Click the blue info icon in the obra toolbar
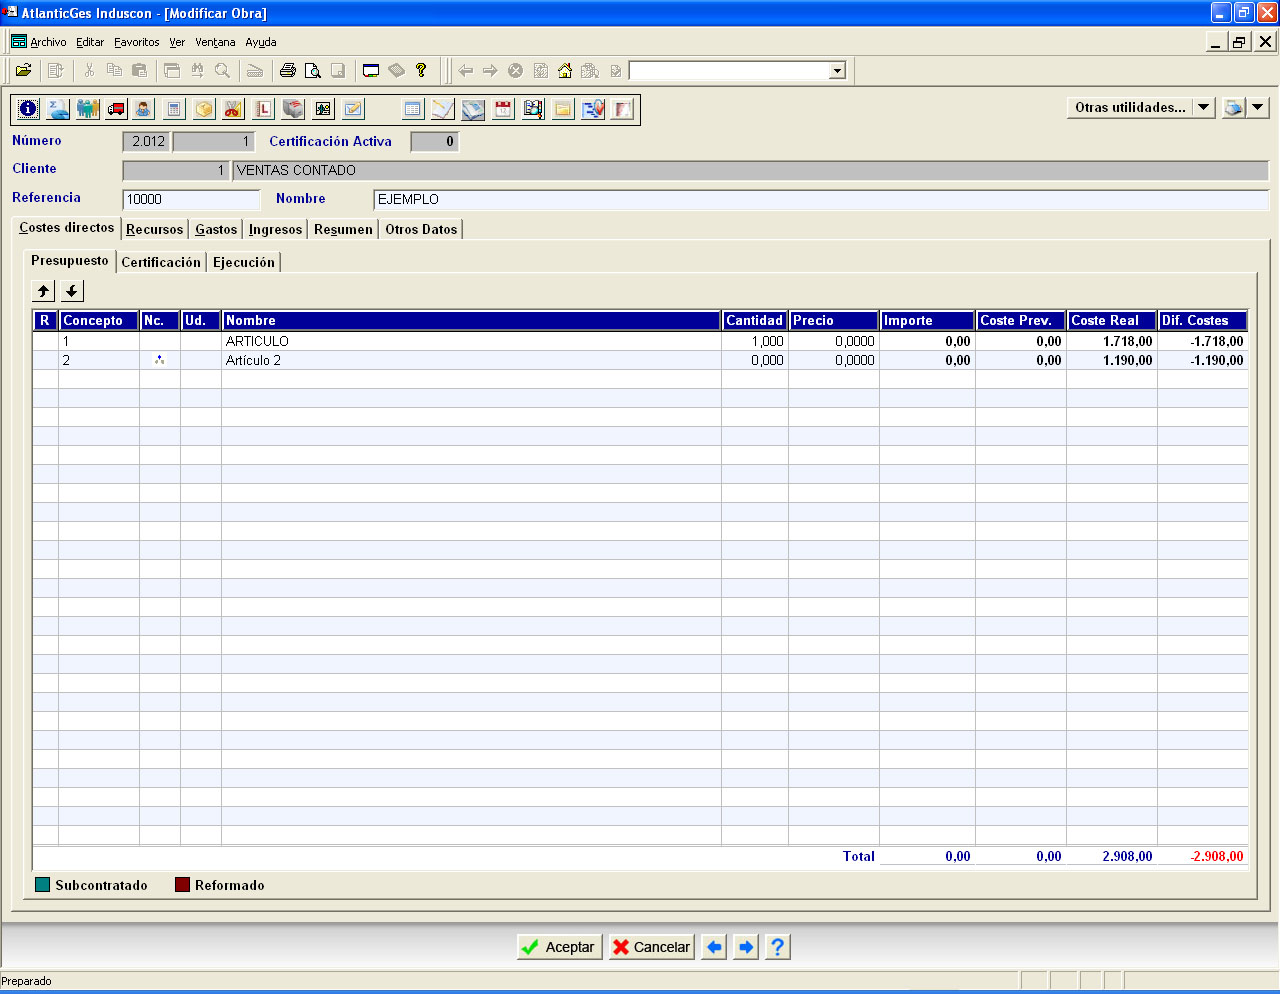 [28, 109]
